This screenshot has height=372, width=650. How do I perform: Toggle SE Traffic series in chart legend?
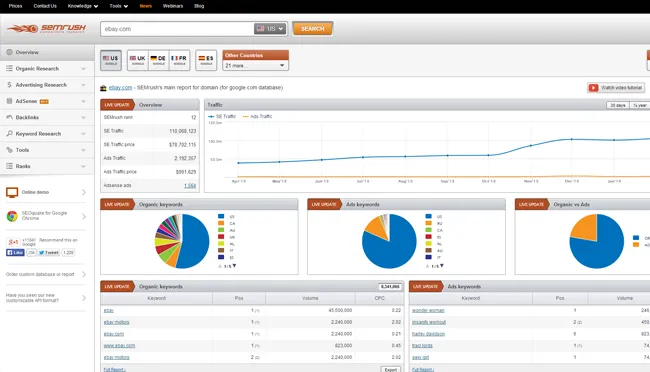click(x=222, y=117)
